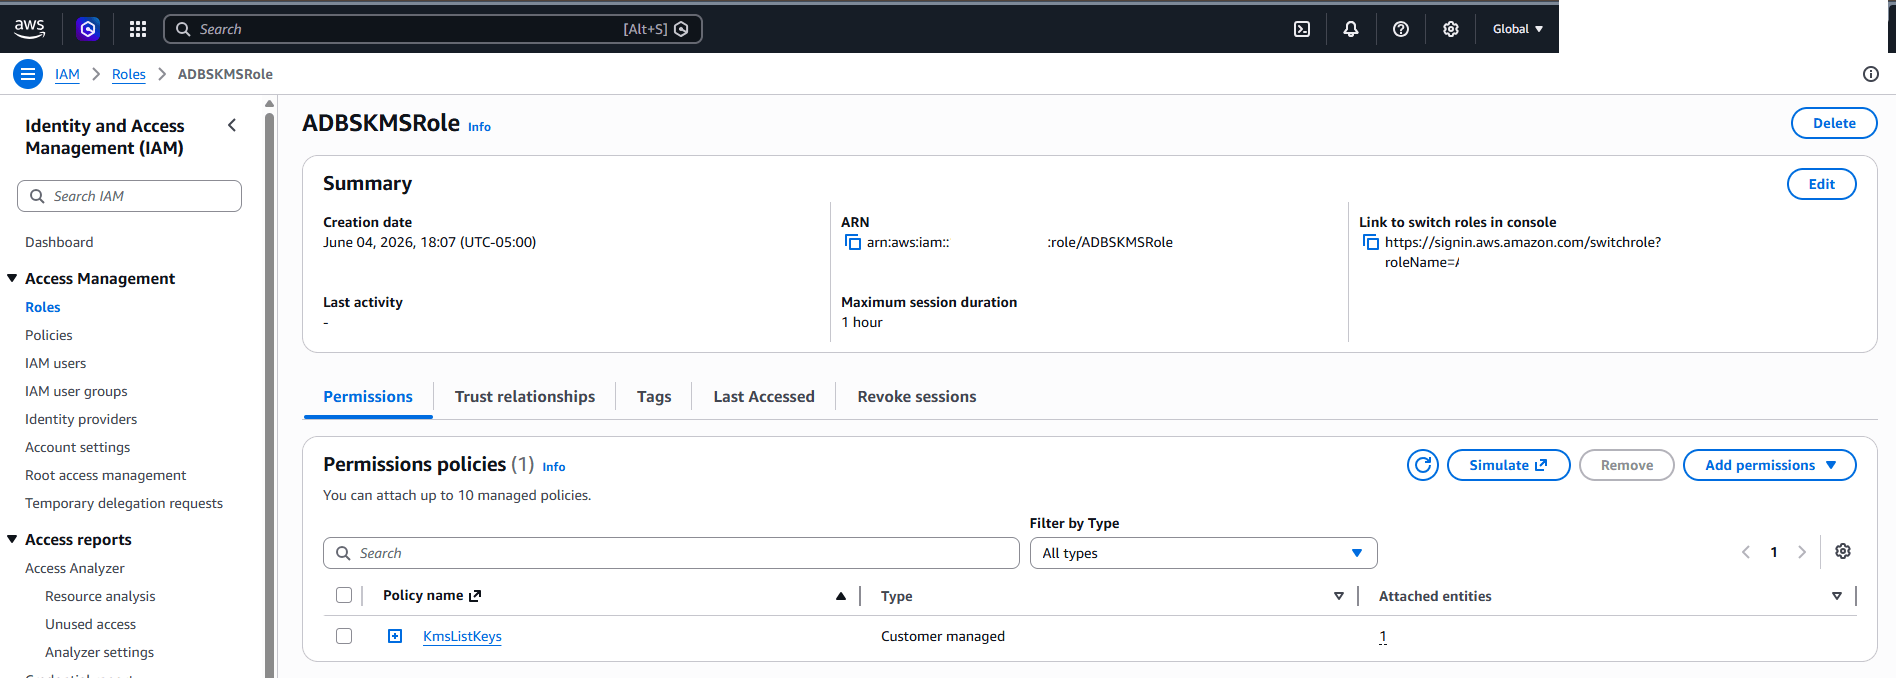Go to previous page of policies
The image size is (1896, 678).
[x=1746, y=552]
